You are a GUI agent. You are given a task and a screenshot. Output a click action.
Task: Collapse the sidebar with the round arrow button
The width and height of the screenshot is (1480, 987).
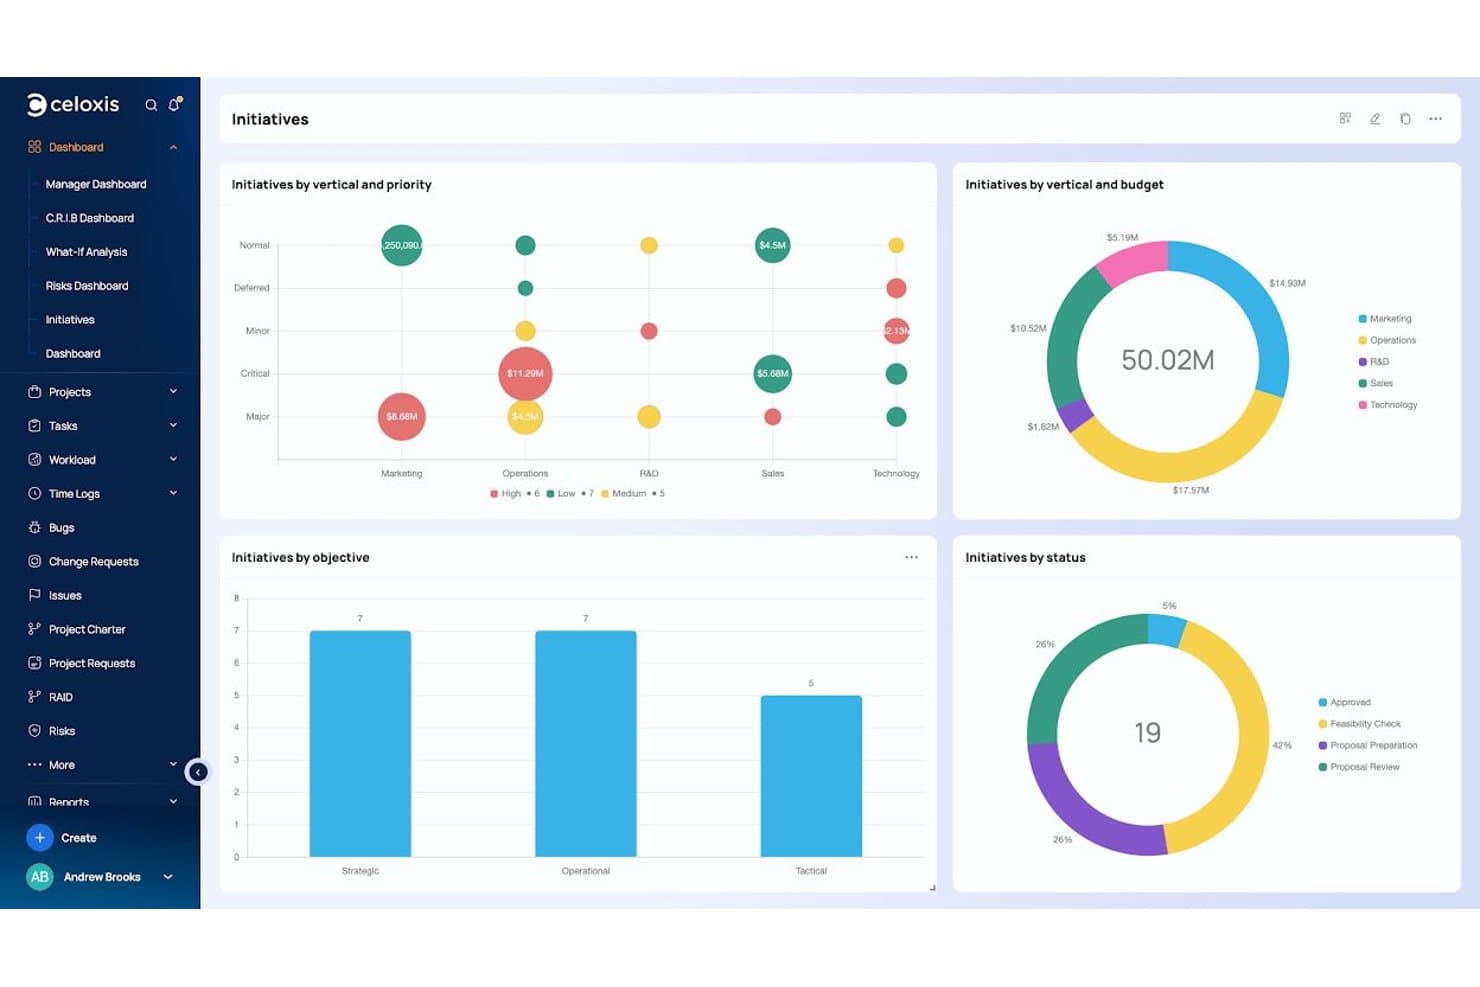[x=198, y=772]
